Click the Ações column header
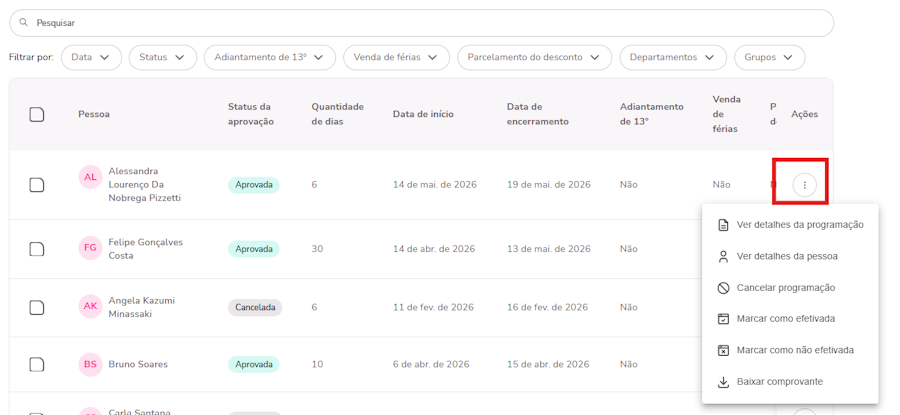This screenshot has width=900, height=415. coord(805,114)
